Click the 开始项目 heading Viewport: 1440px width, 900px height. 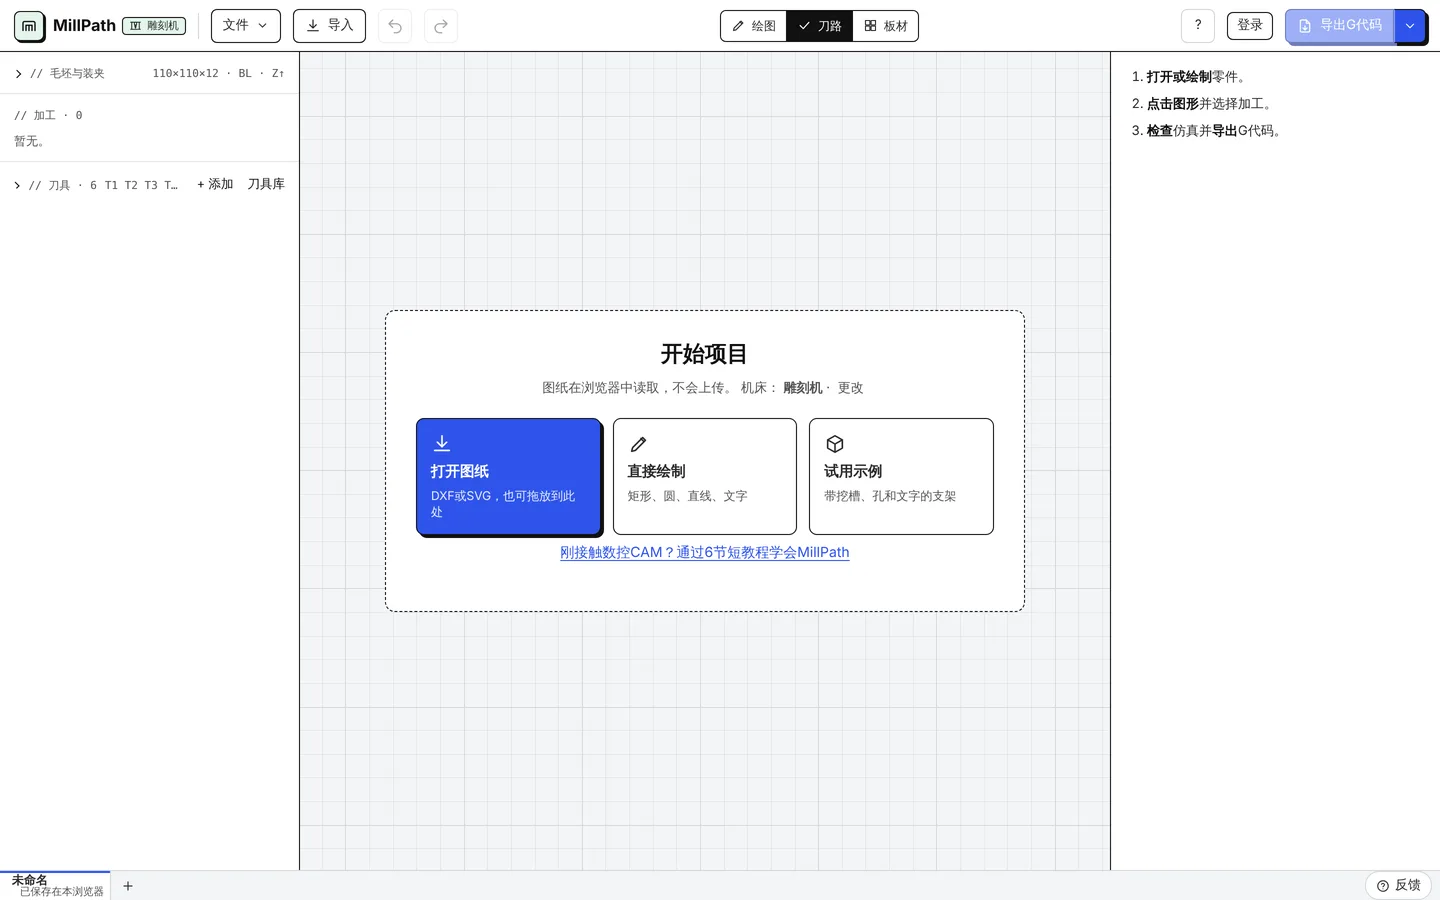click(x=705, y=354)
